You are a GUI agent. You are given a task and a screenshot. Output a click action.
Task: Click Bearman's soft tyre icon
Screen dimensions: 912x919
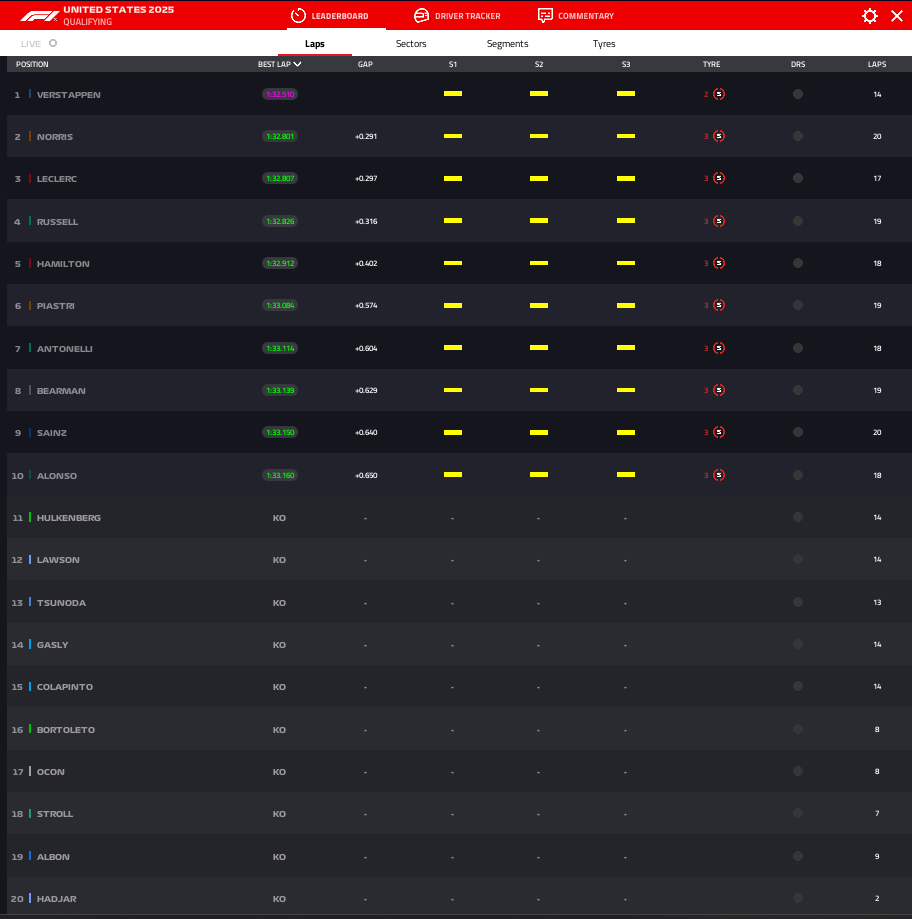[719, 390]
